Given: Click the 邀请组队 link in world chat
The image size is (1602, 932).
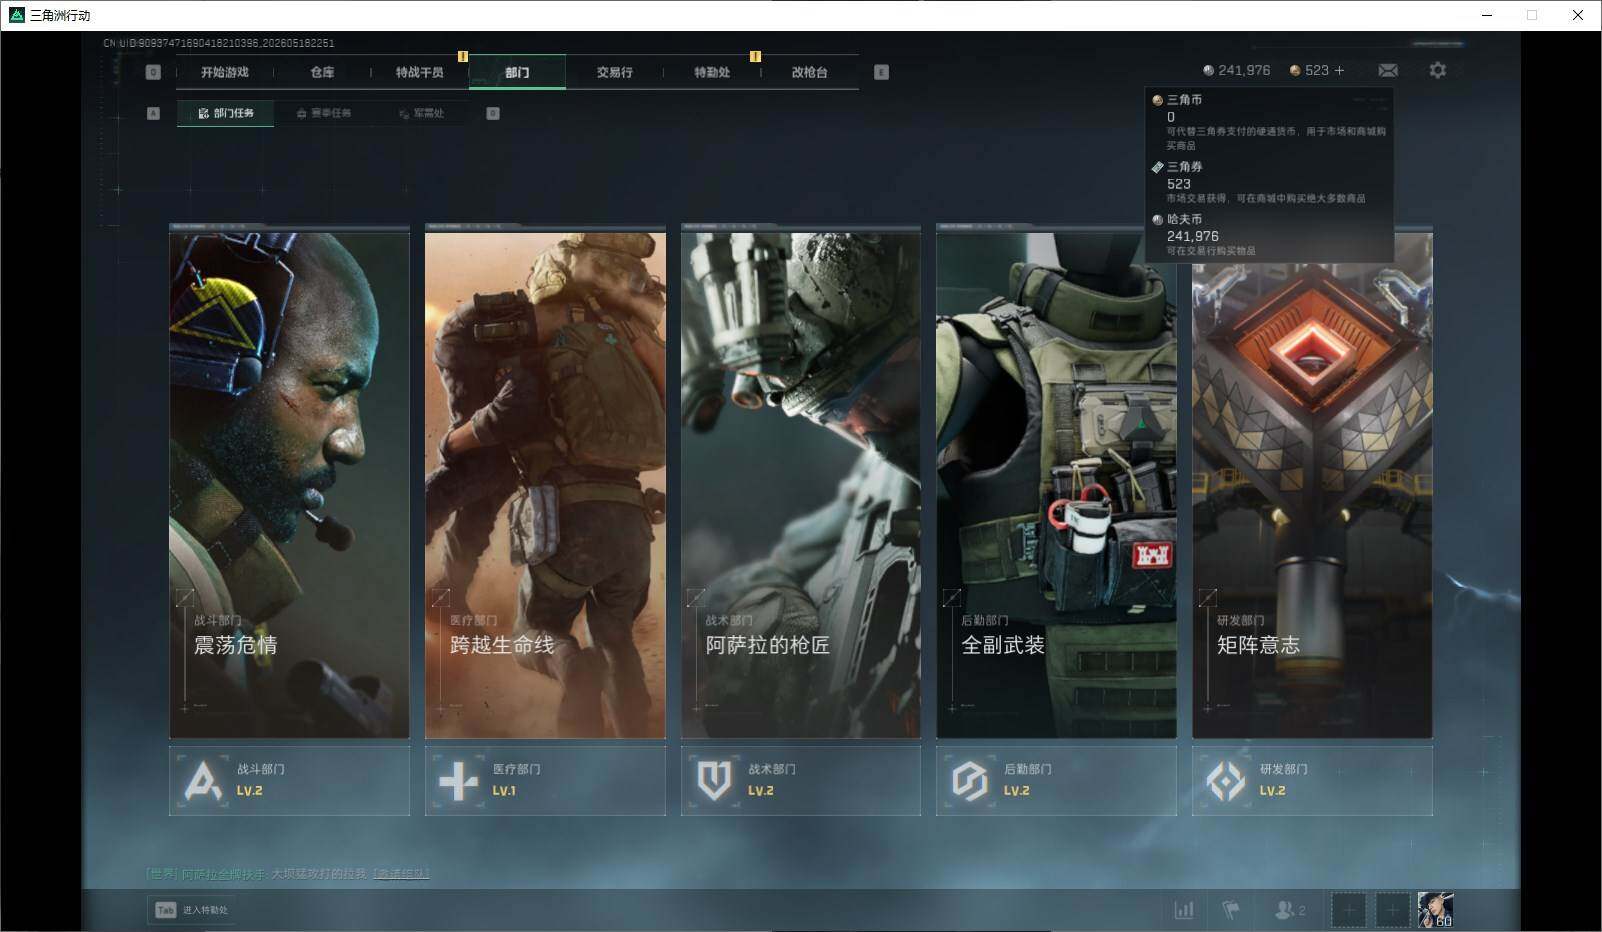Looking at the screenshot, I should [x=400, y=874].
